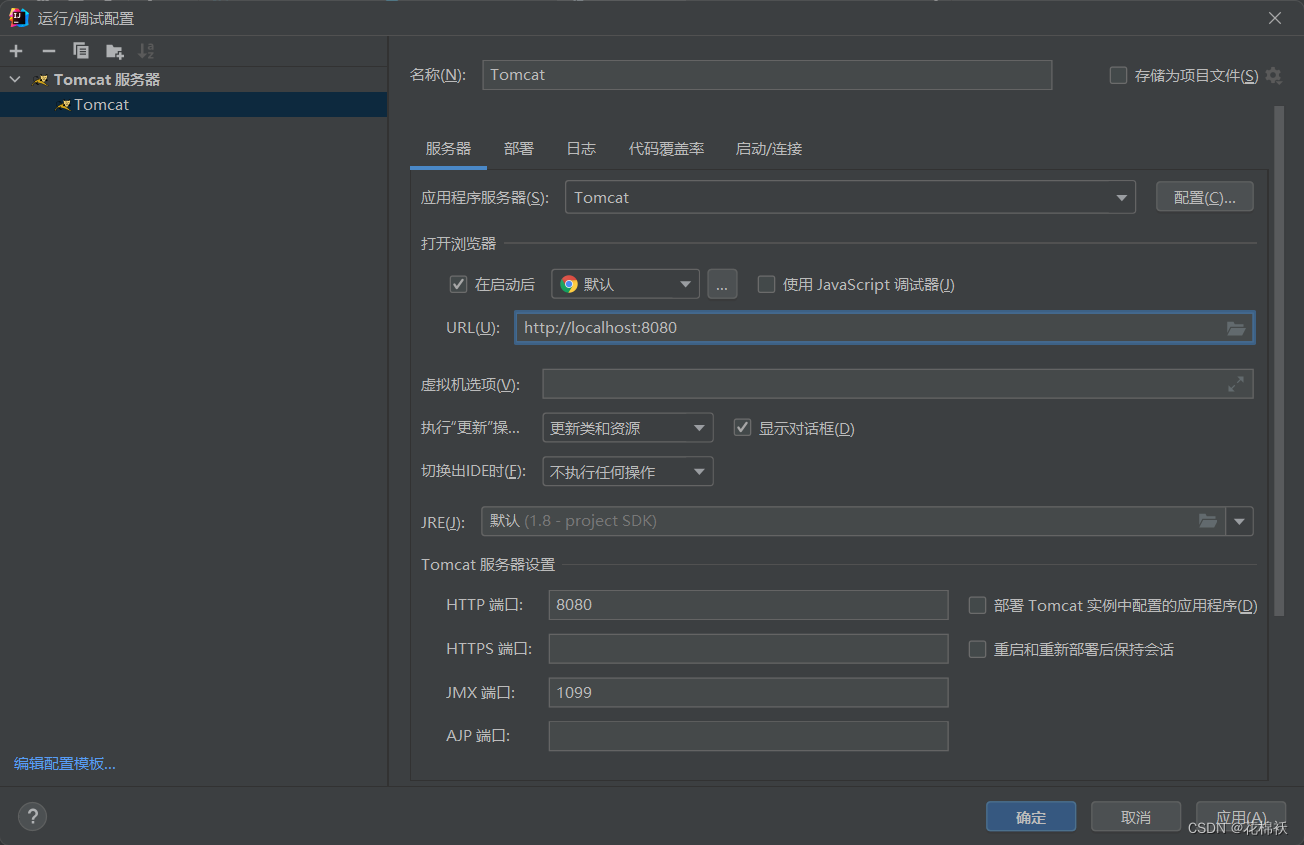Open the gear next to store as project file
Viewport: 1304px width, 845px height.
point(1273,75)
